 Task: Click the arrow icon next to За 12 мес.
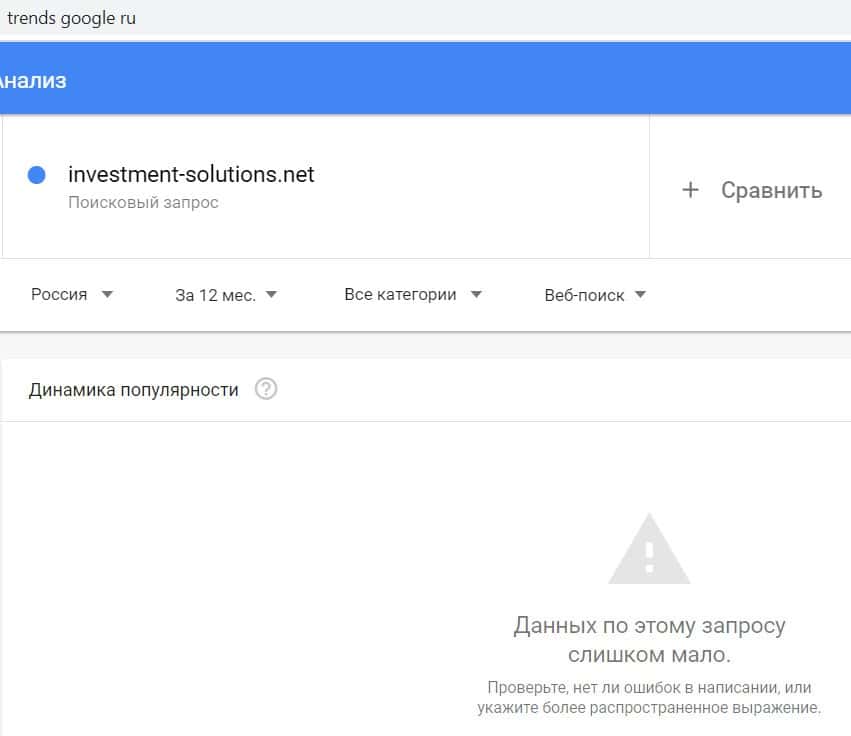click(x=271, y=295)
